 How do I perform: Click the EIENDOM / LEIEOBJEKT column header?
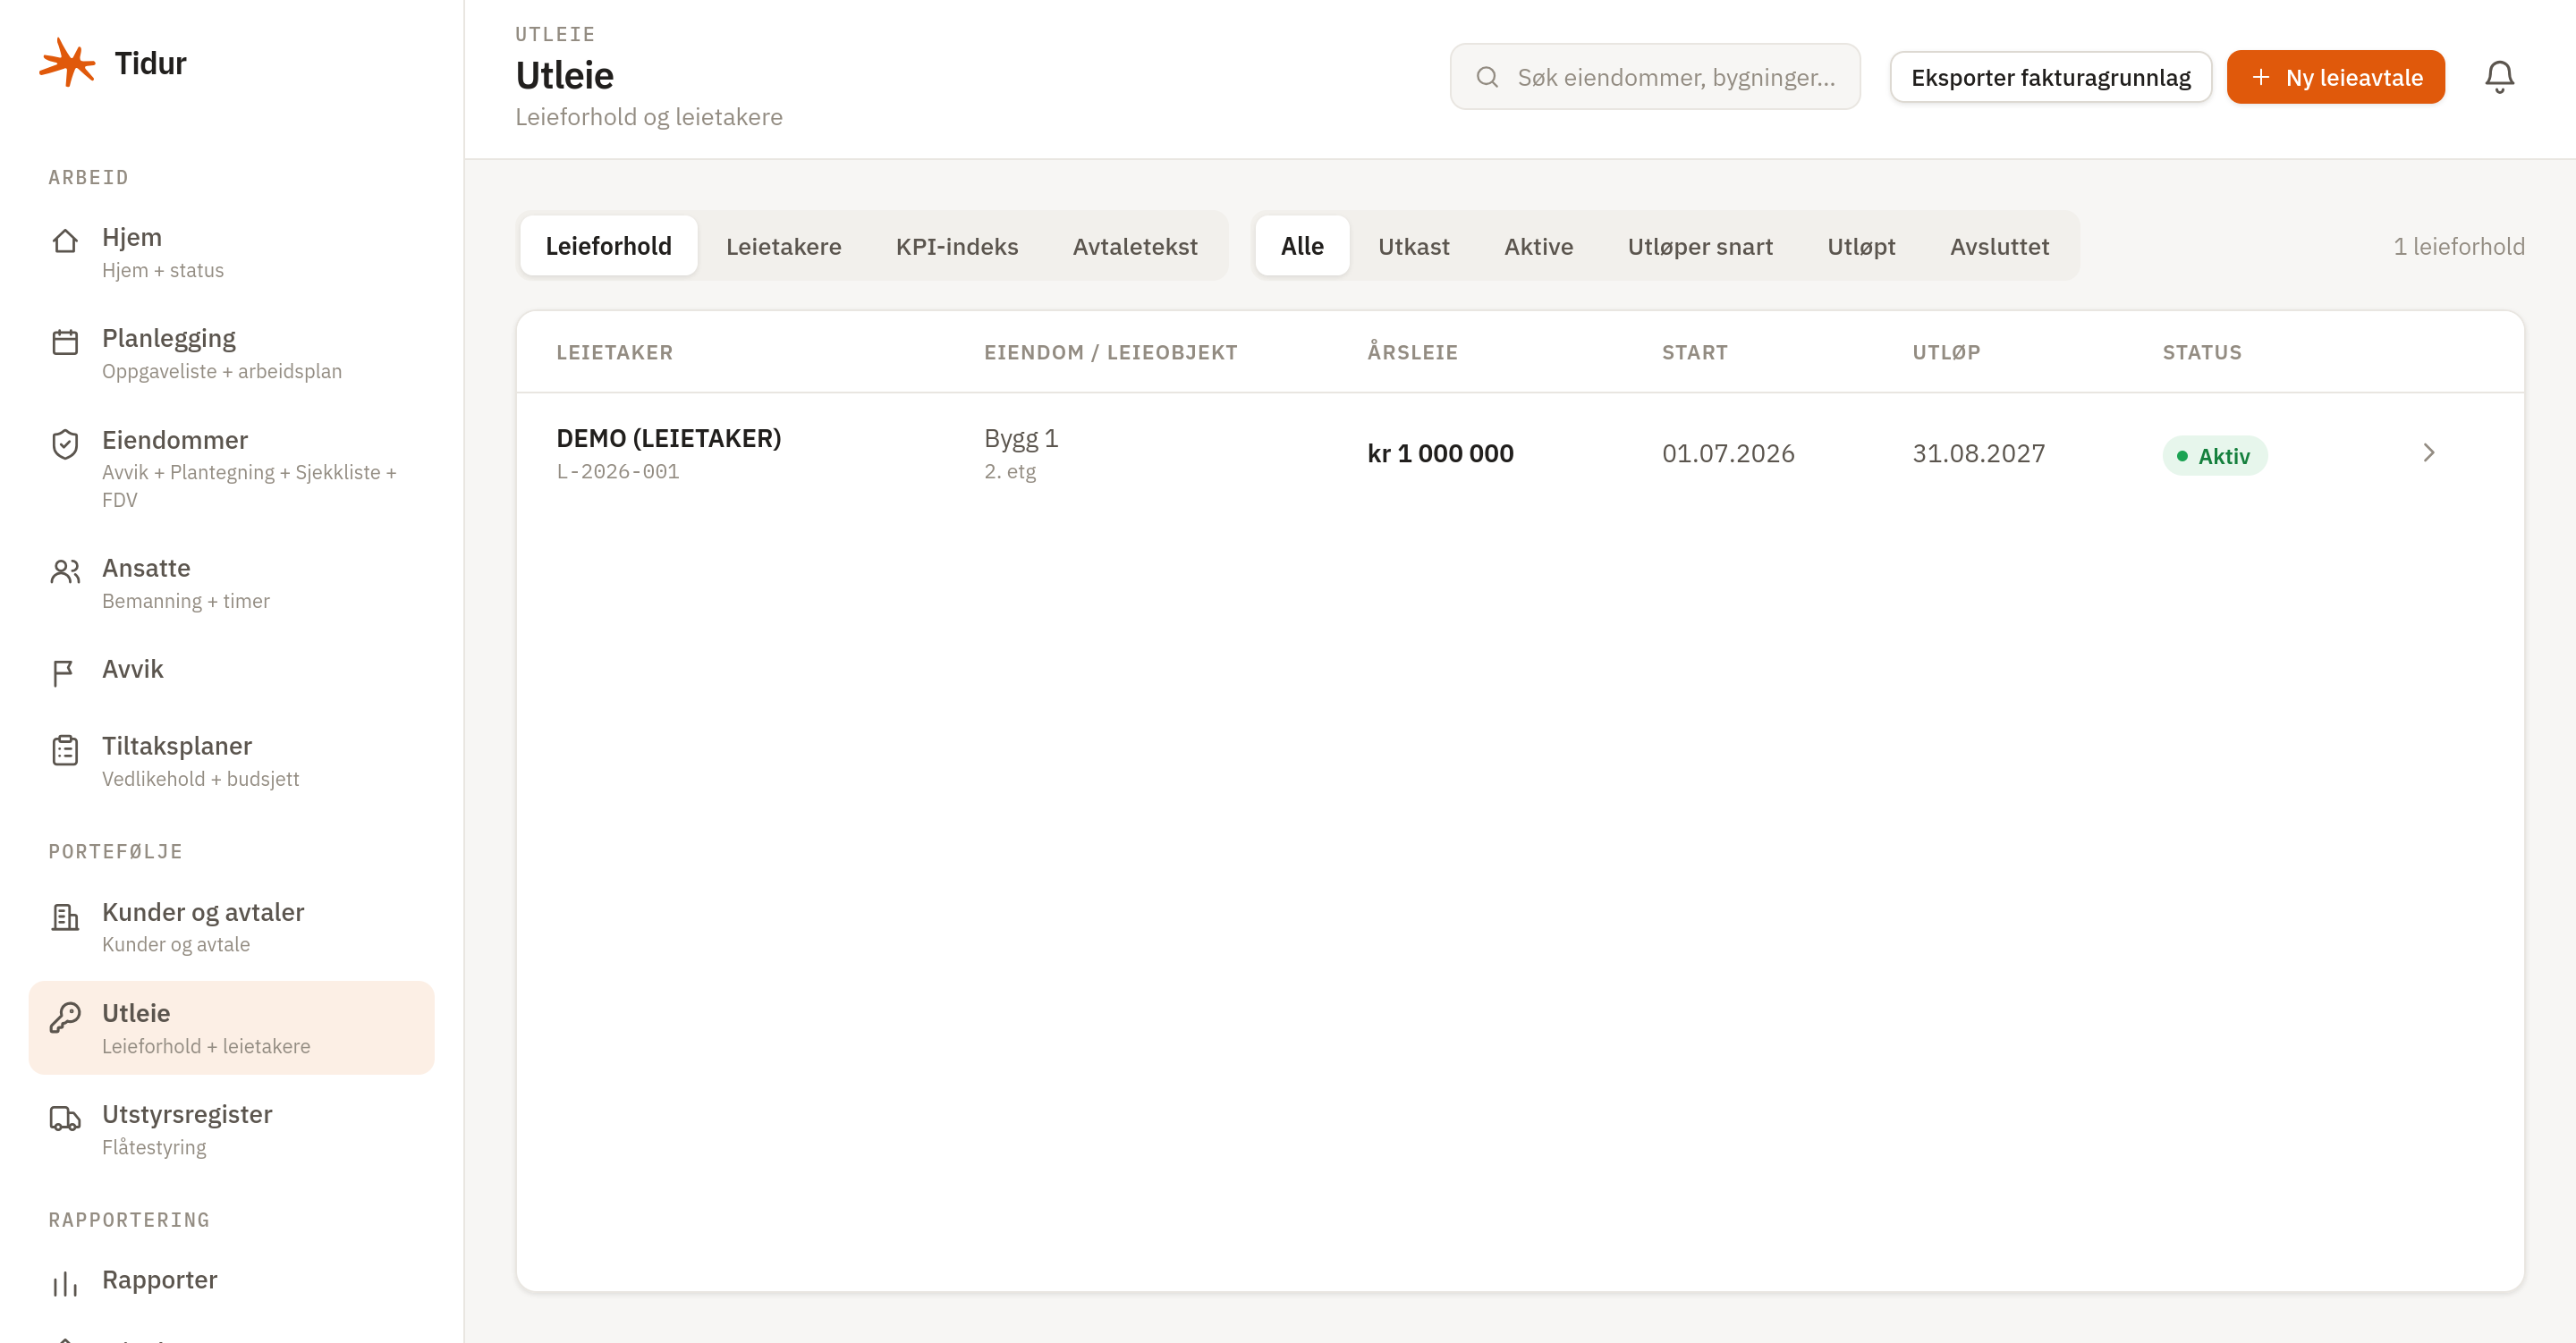(1110, 353)
